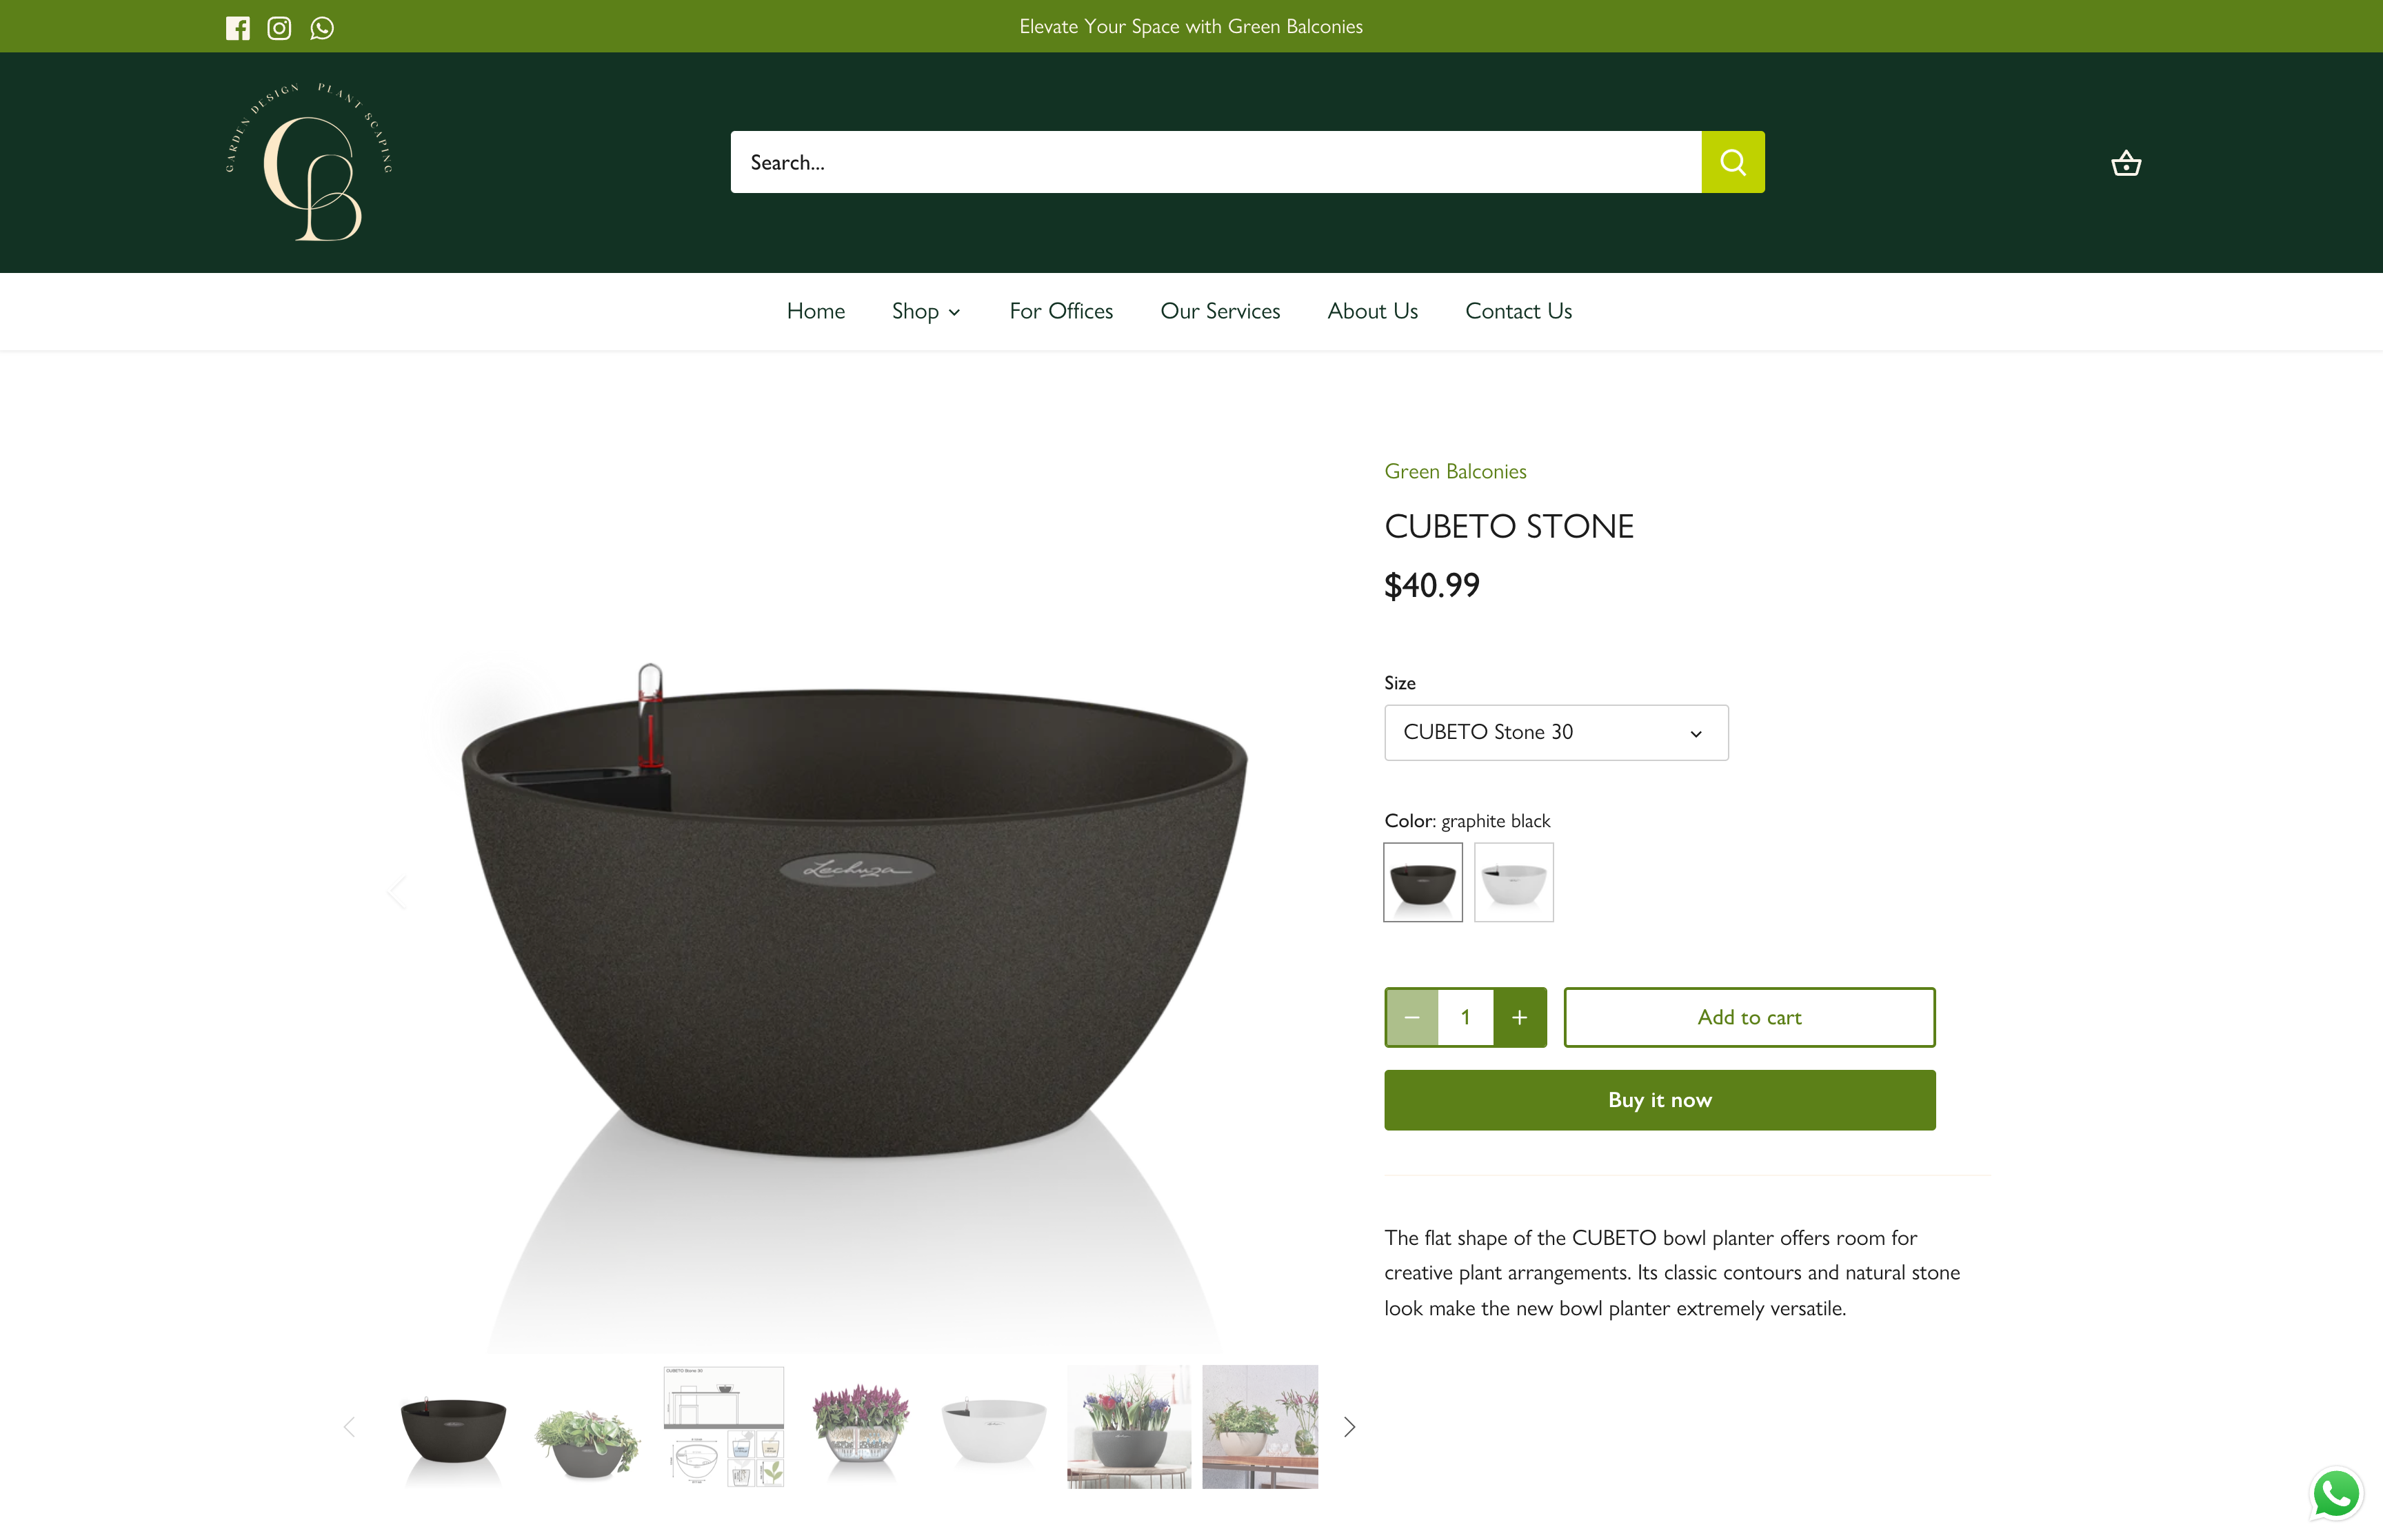Screen dimensions: 2383x1540
Task: Open the For Offices menu item
Action: tap(1061, 311)
